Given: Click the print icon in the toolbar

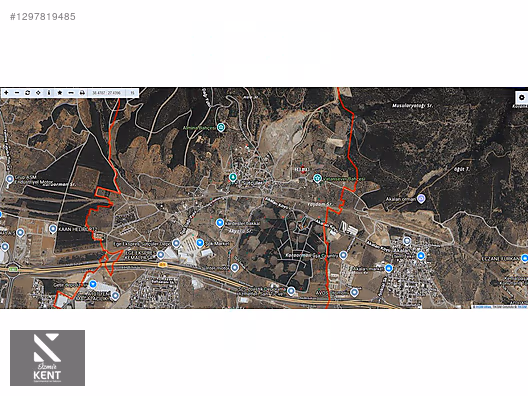Looking at the screenshot, I should [82, 93].
